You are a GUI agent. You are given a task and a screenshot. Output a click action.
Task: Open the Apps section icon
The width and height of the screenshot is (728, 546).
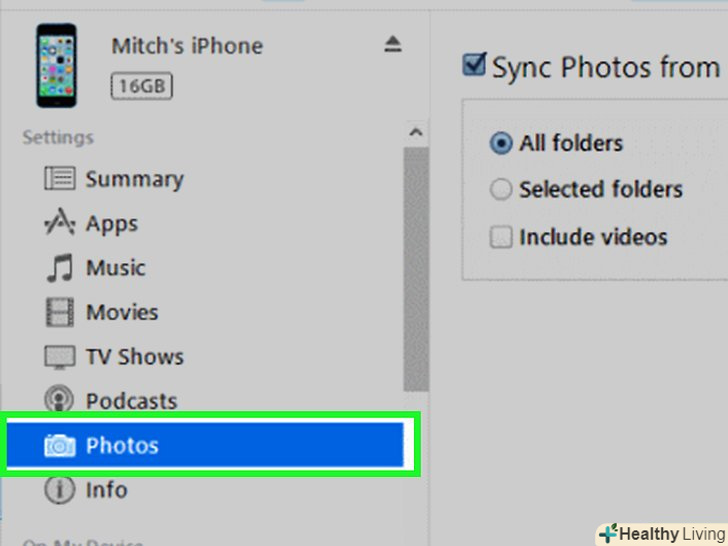click(59, 223)
